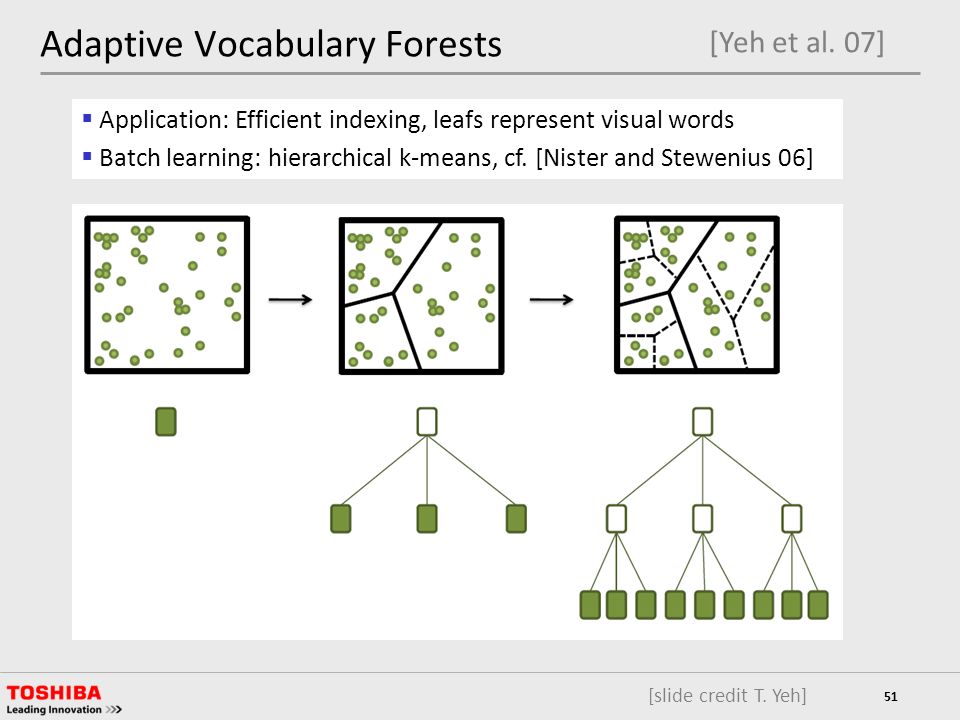Select the three-region partitioned box
The height and width of the screenshot is (720, 960).
click(421, 295)
